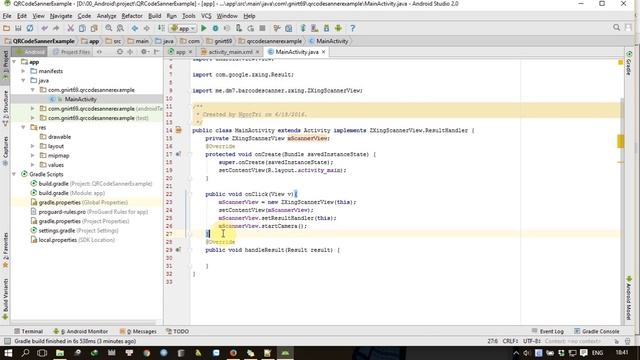Switch to the Project Files view tab

pos(71,52)
